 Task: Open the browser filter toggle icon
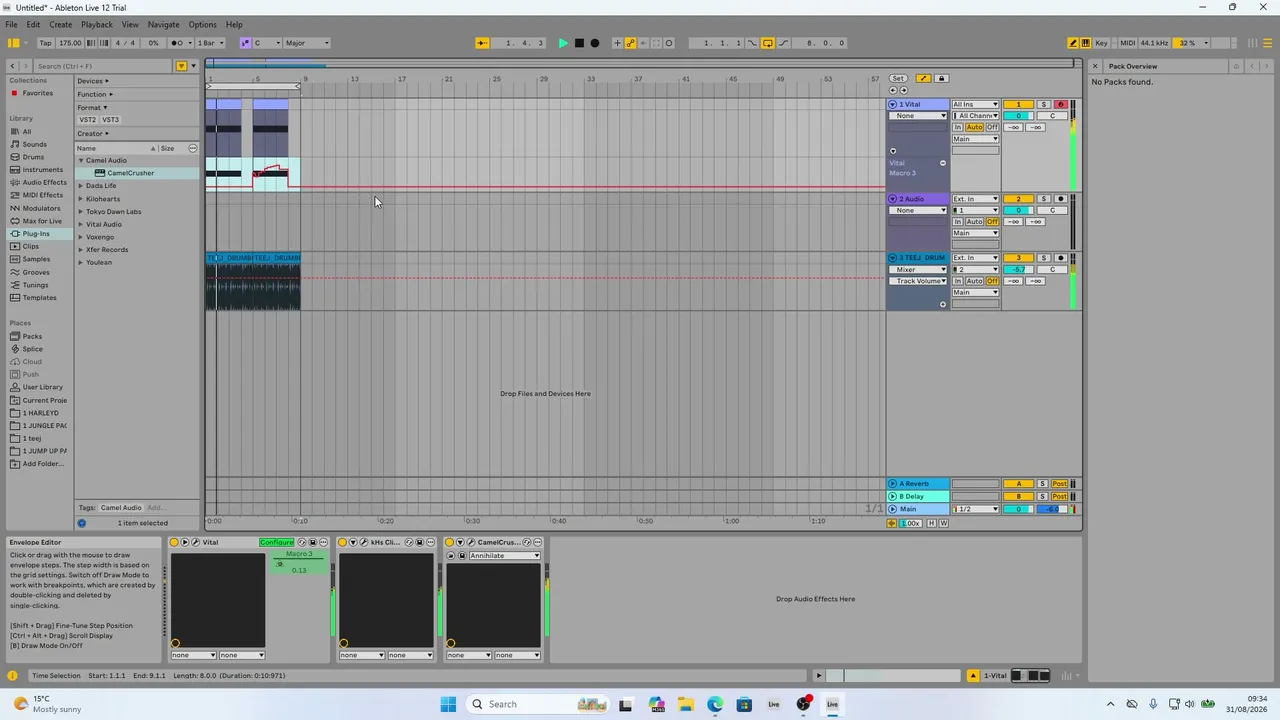(181, 66)
